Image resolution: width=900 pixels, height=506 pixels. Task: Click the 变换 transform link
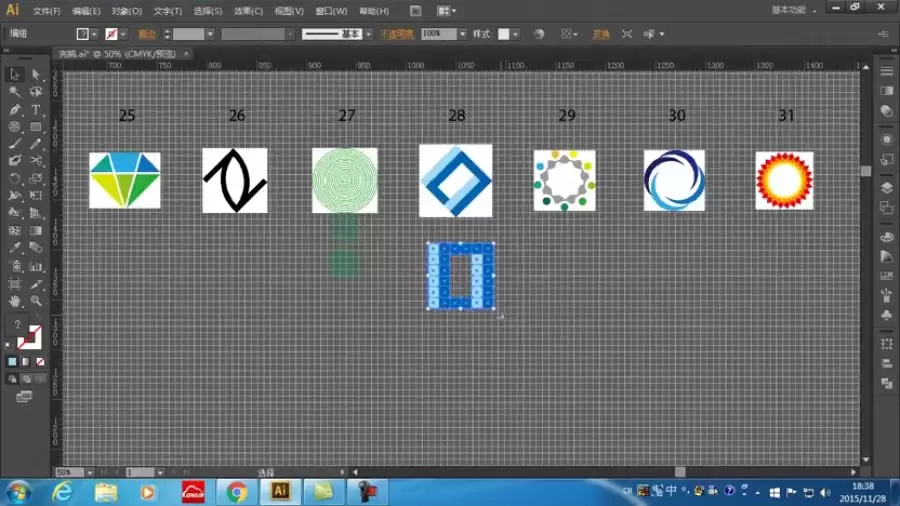tap(600, 34)
